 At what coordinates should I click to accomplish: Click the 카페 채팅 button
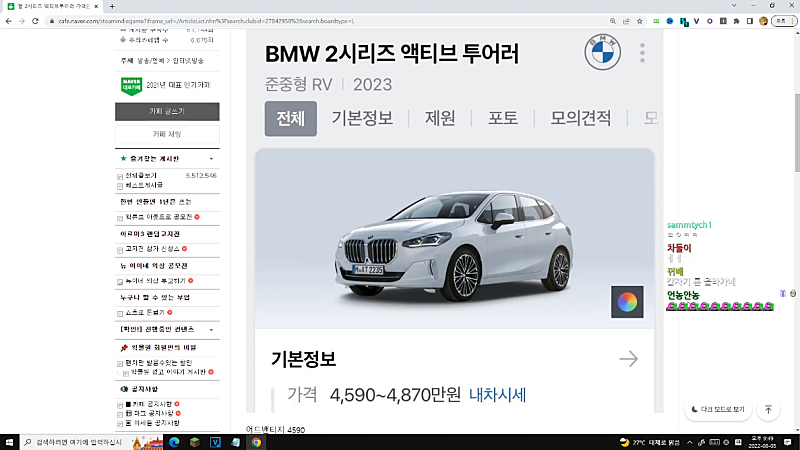coord(167,135)
